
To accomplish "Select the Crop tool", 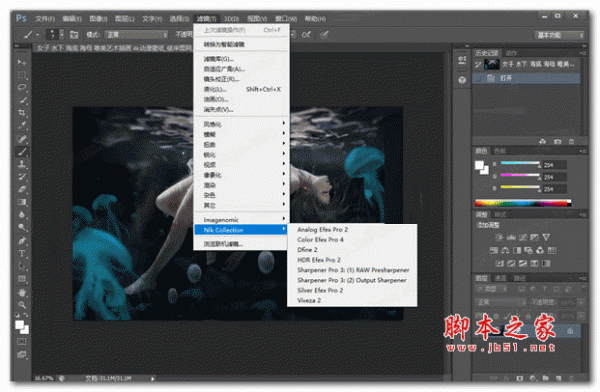I will pos(22,113).
